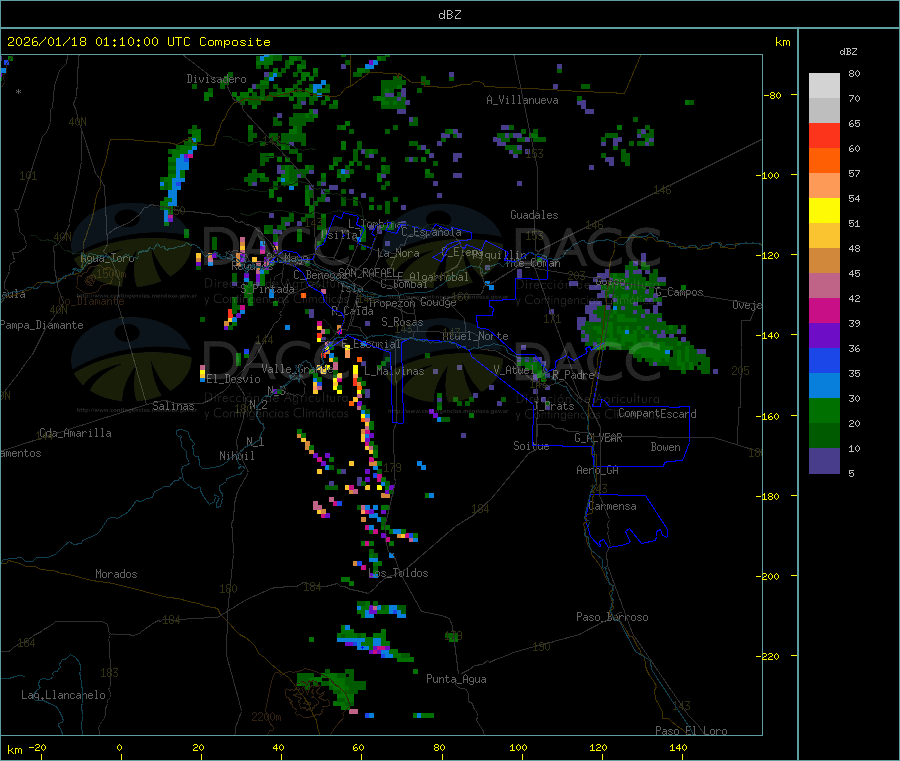Click the 'Agua_Toro' location label
The image size is (900, 761).
[107, 258]
